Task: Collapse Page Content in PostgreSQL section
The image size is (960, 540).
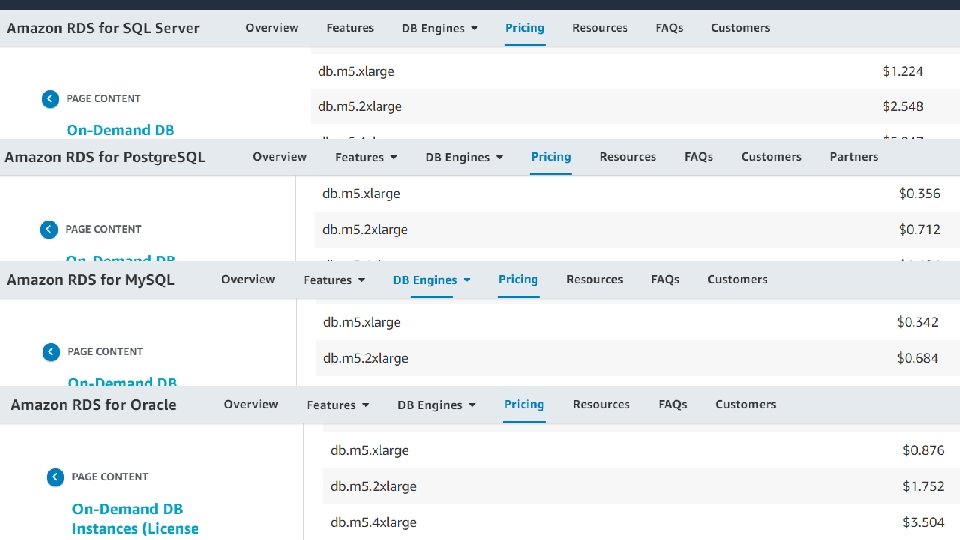Action: click(49, 230)
